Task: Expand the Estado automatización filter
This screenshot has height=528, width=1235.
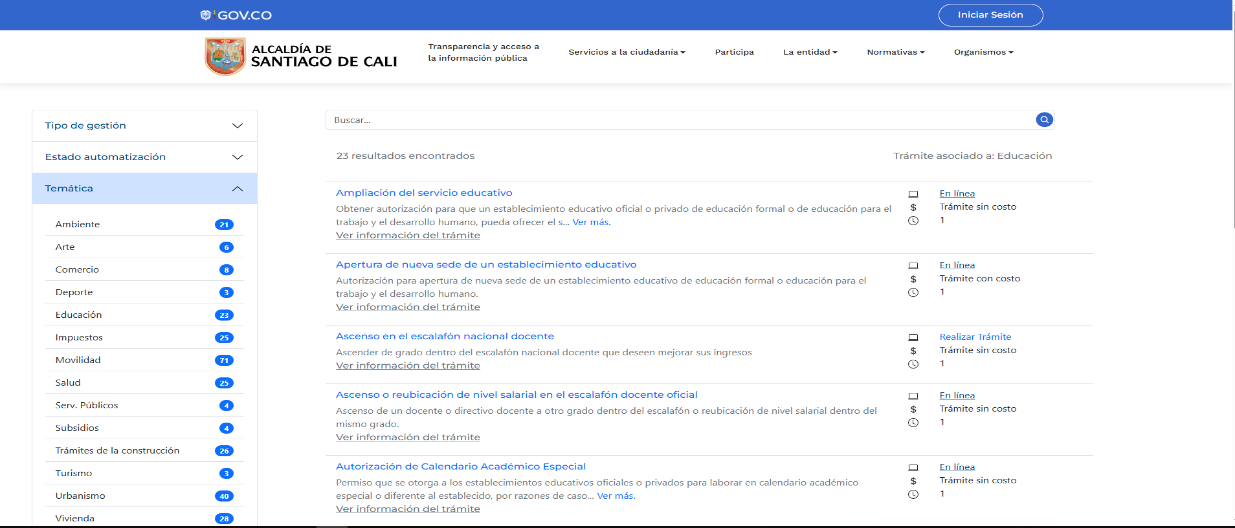Action: (x=145, y=157)
